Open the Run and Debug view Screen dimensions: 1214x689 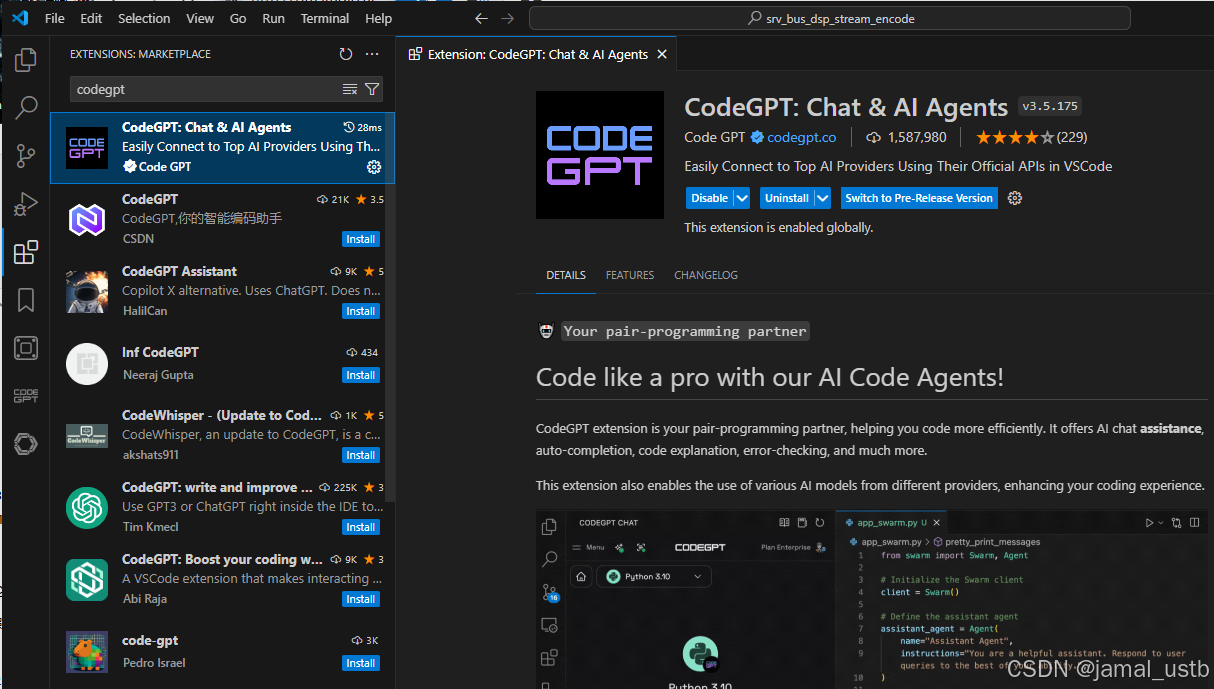(26, 204)
